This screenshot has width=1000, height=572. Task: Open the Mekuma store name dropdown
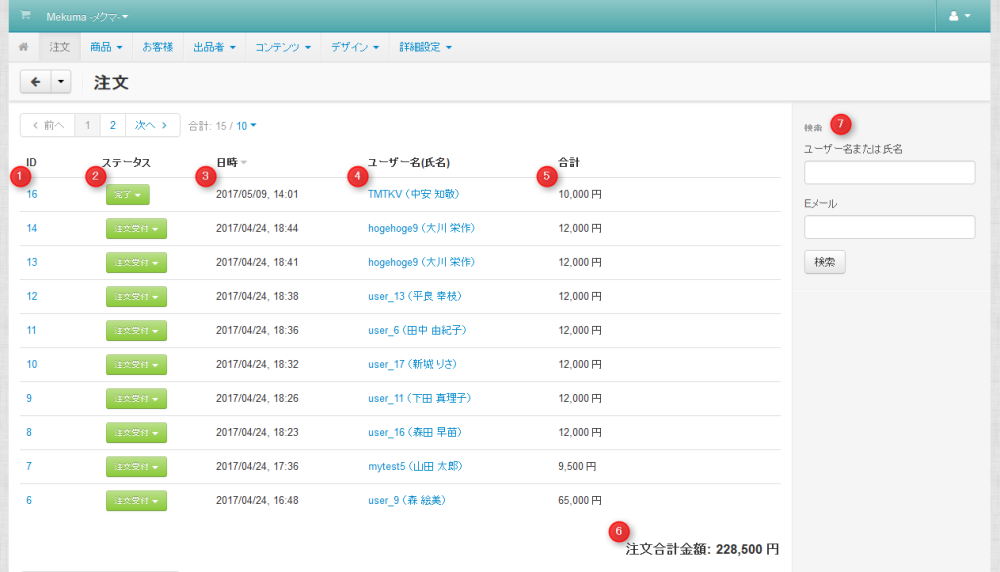87,17
